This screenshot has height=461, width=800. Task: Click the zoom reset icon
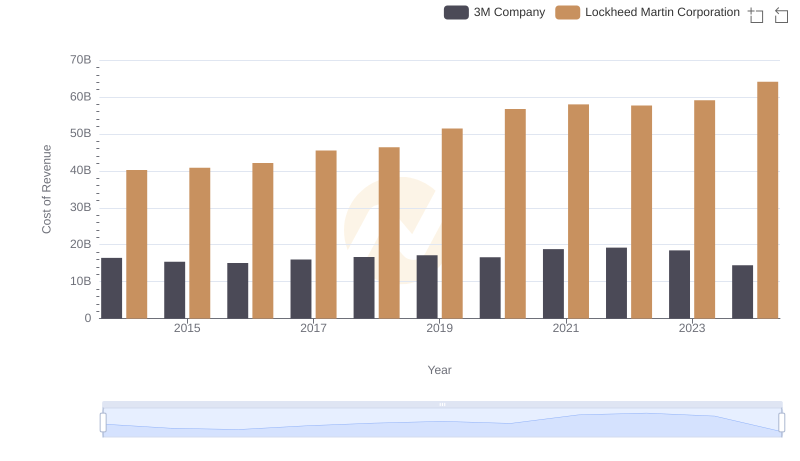tap(781, 15)
